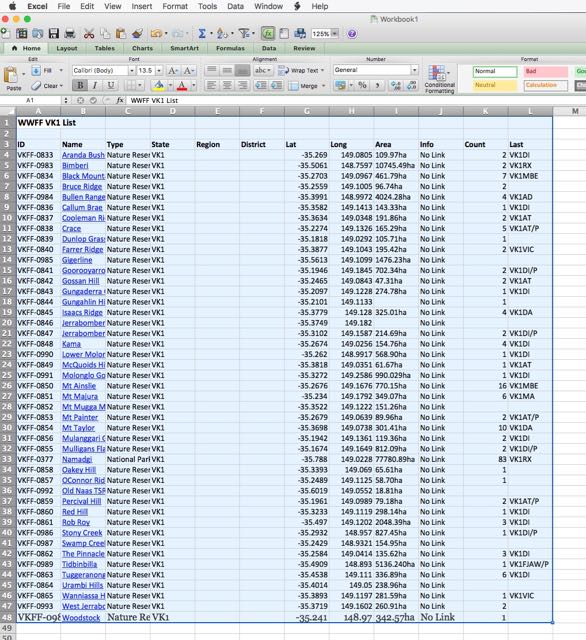The image size is (586, 640).
Task: Click the Paste clipboard icon in top toolbar
Action: [120, 33]
